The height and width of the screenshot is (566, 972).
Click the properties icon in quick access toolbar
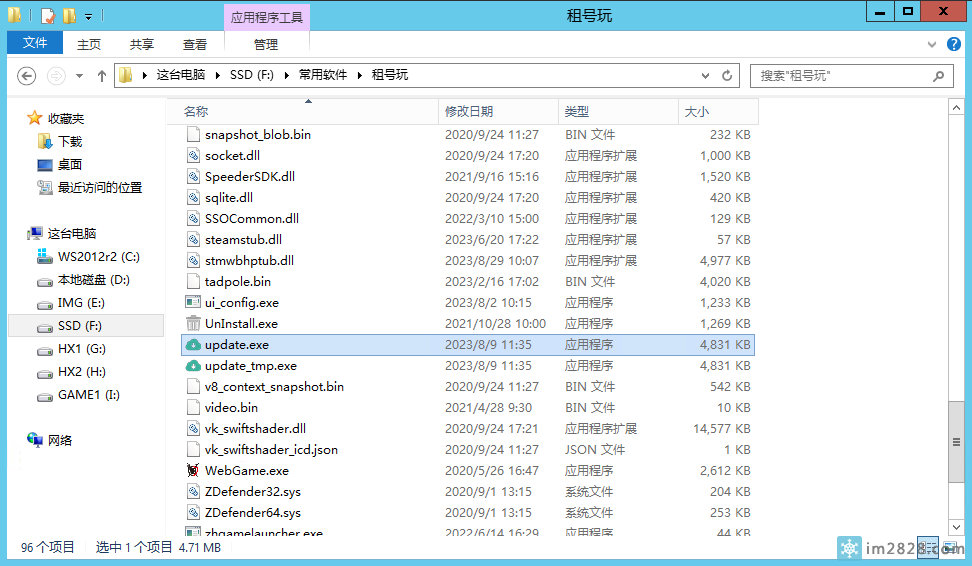click(48, 15)
